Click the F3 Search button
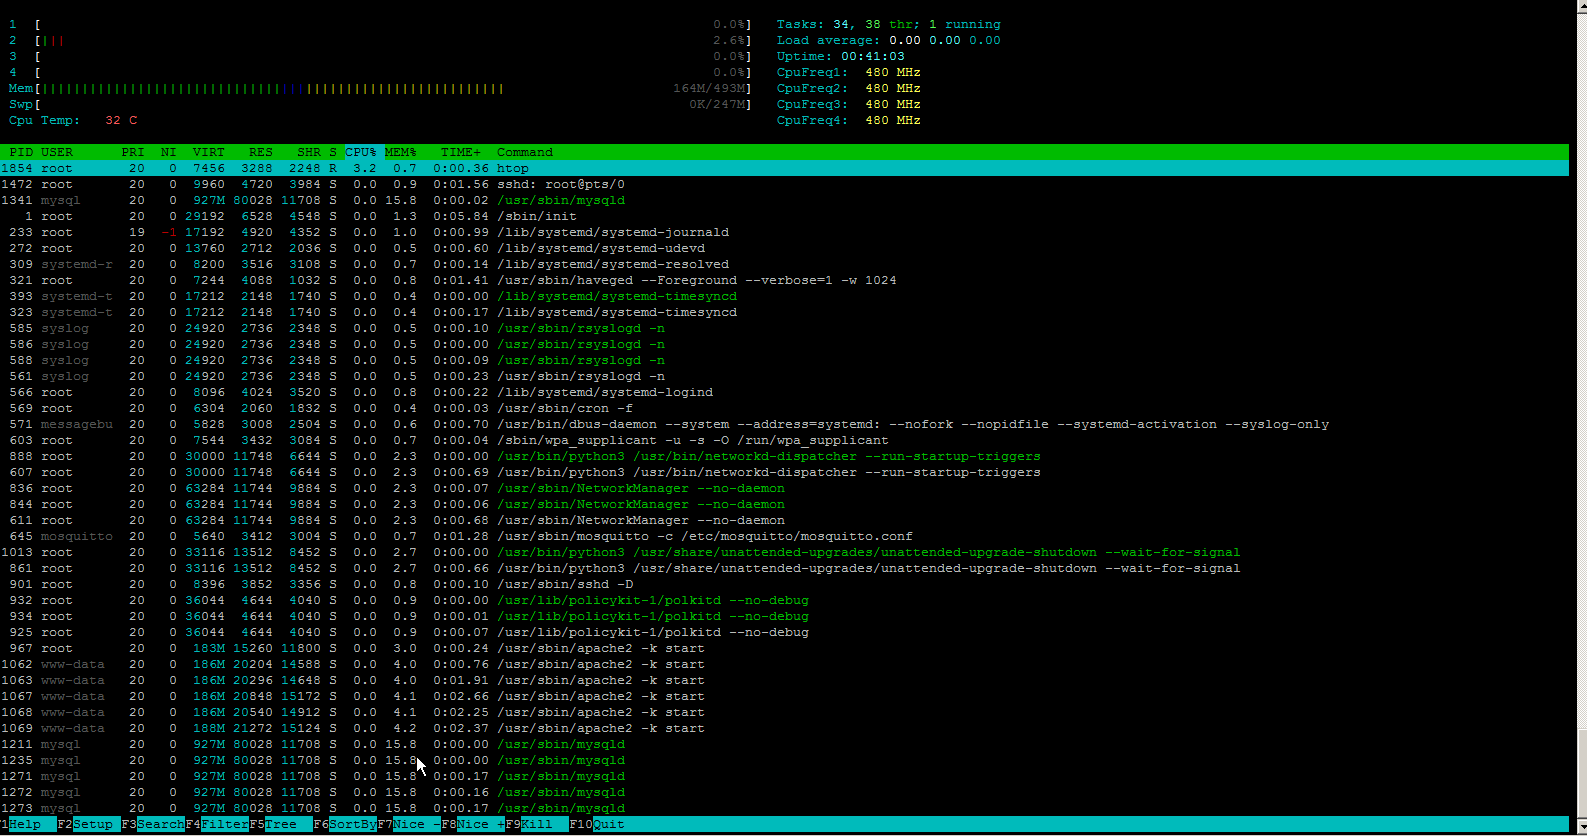Viewport: 1587px width, 836px height. click(x=160, y=824)
